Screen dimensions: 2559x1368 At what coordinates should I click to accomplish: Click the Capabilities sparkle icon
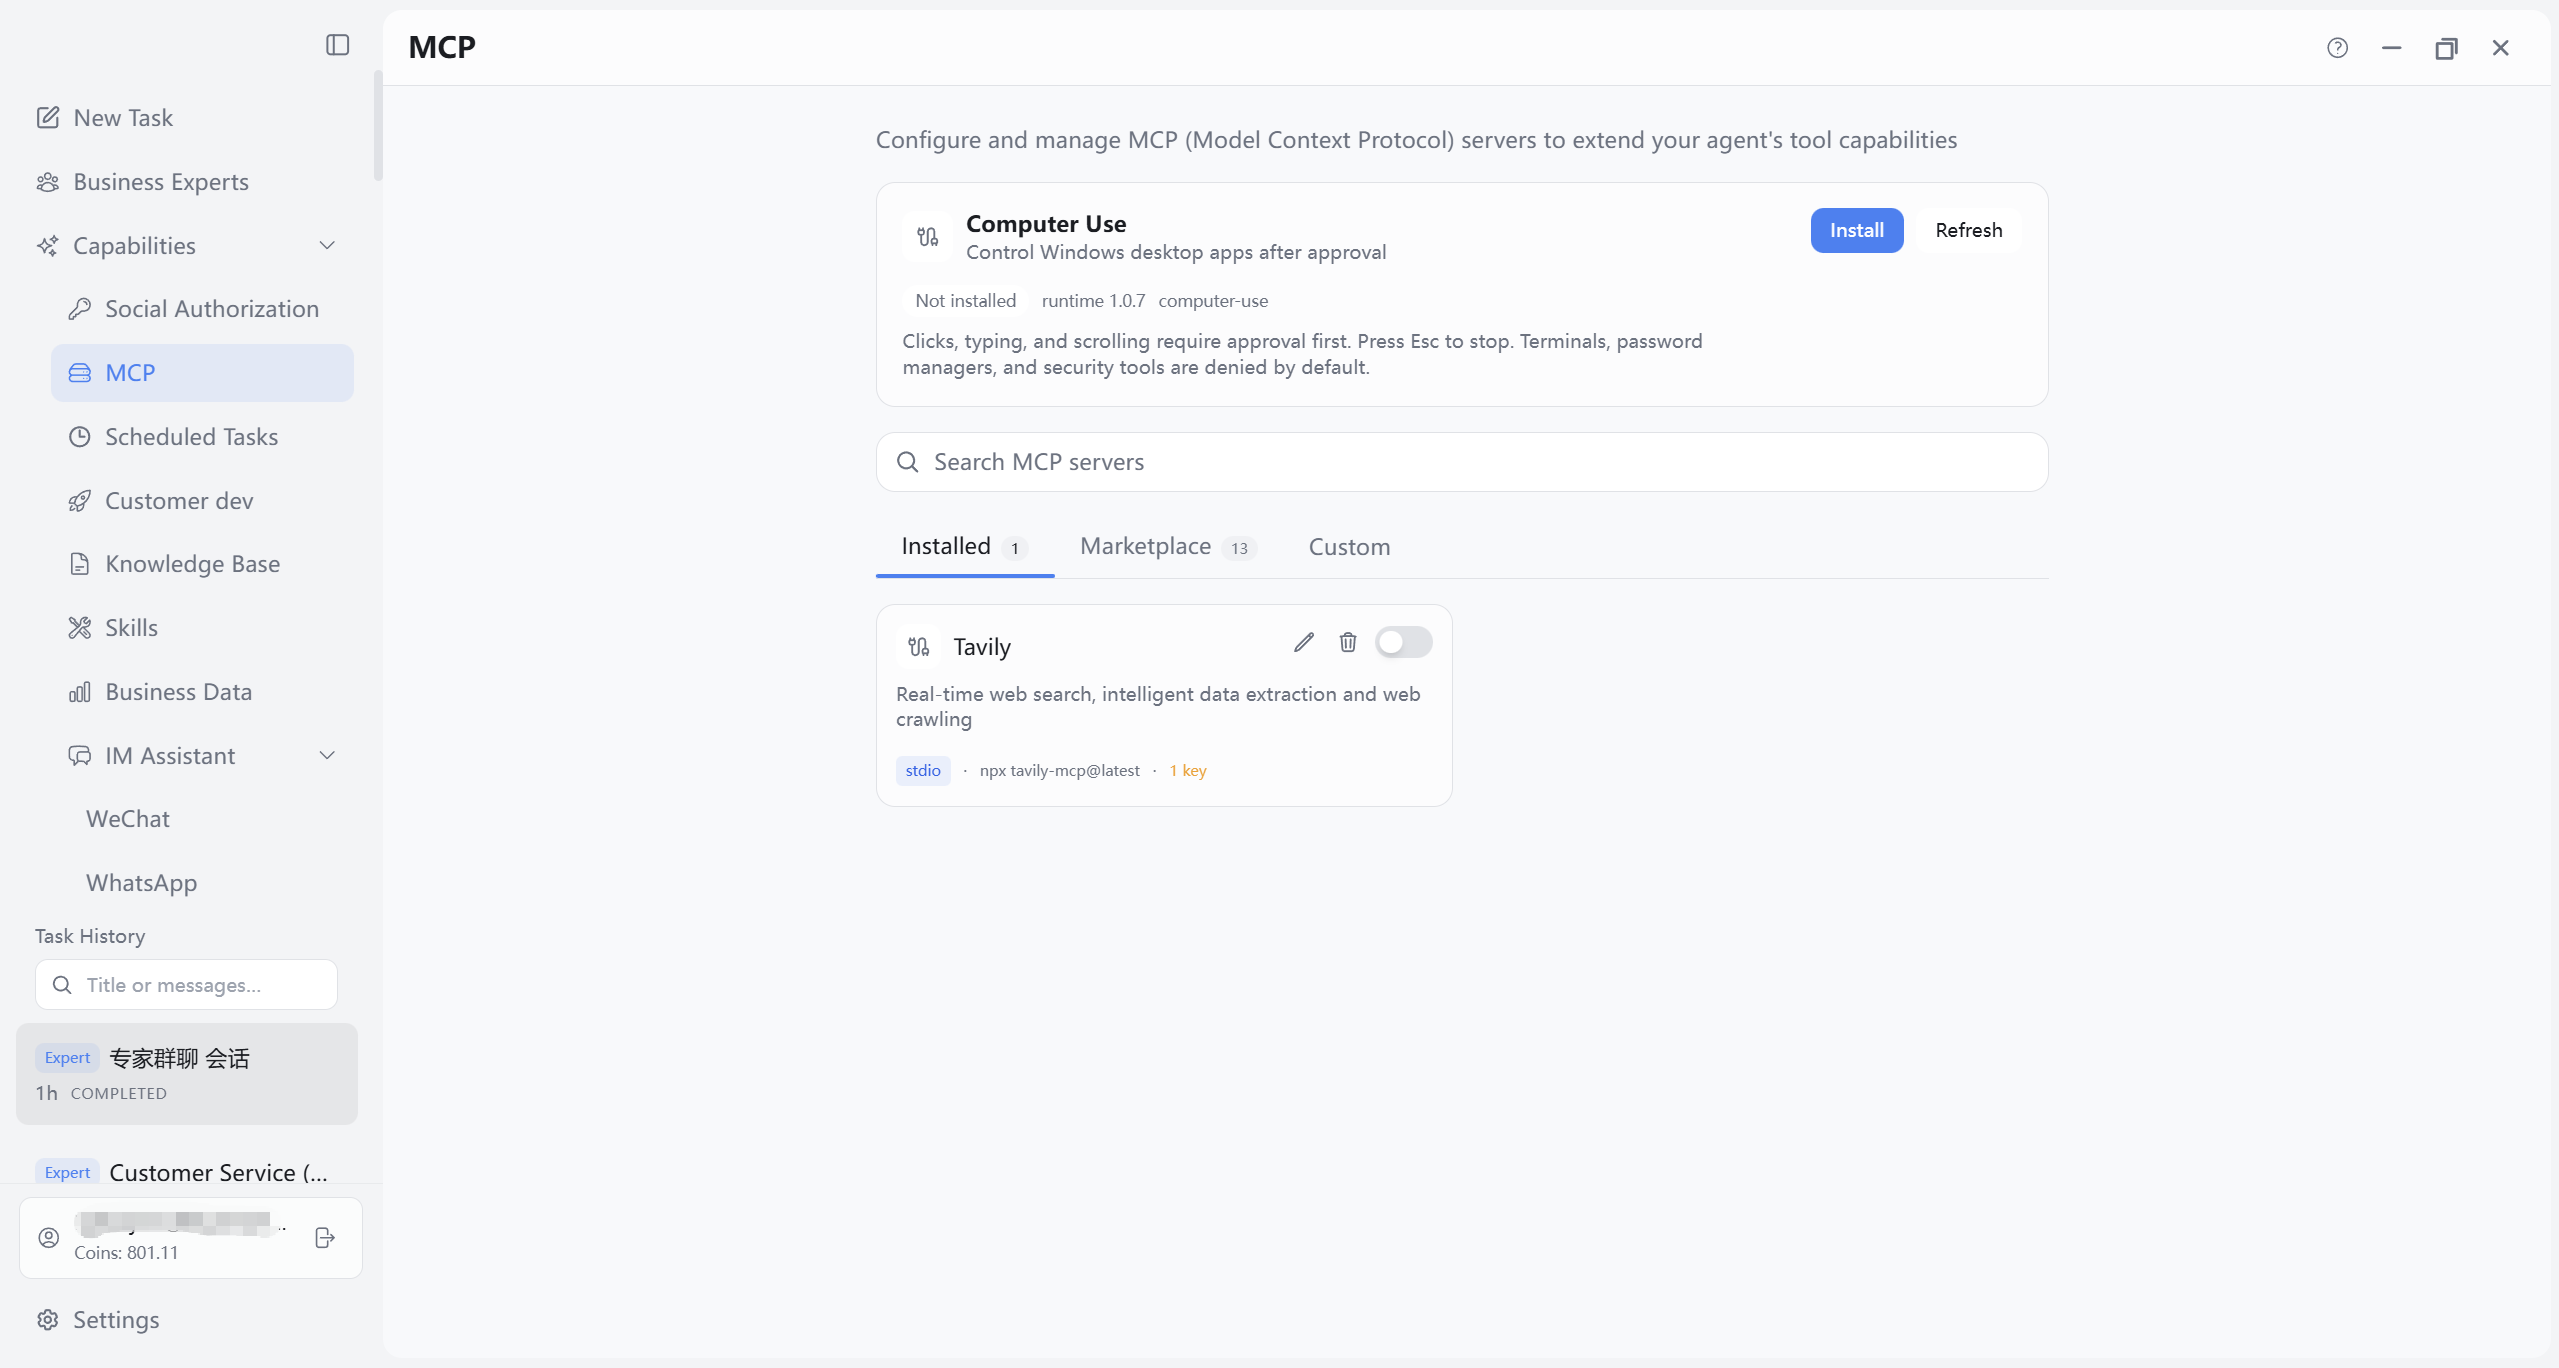pyautogui.click(x=48, y=246)
